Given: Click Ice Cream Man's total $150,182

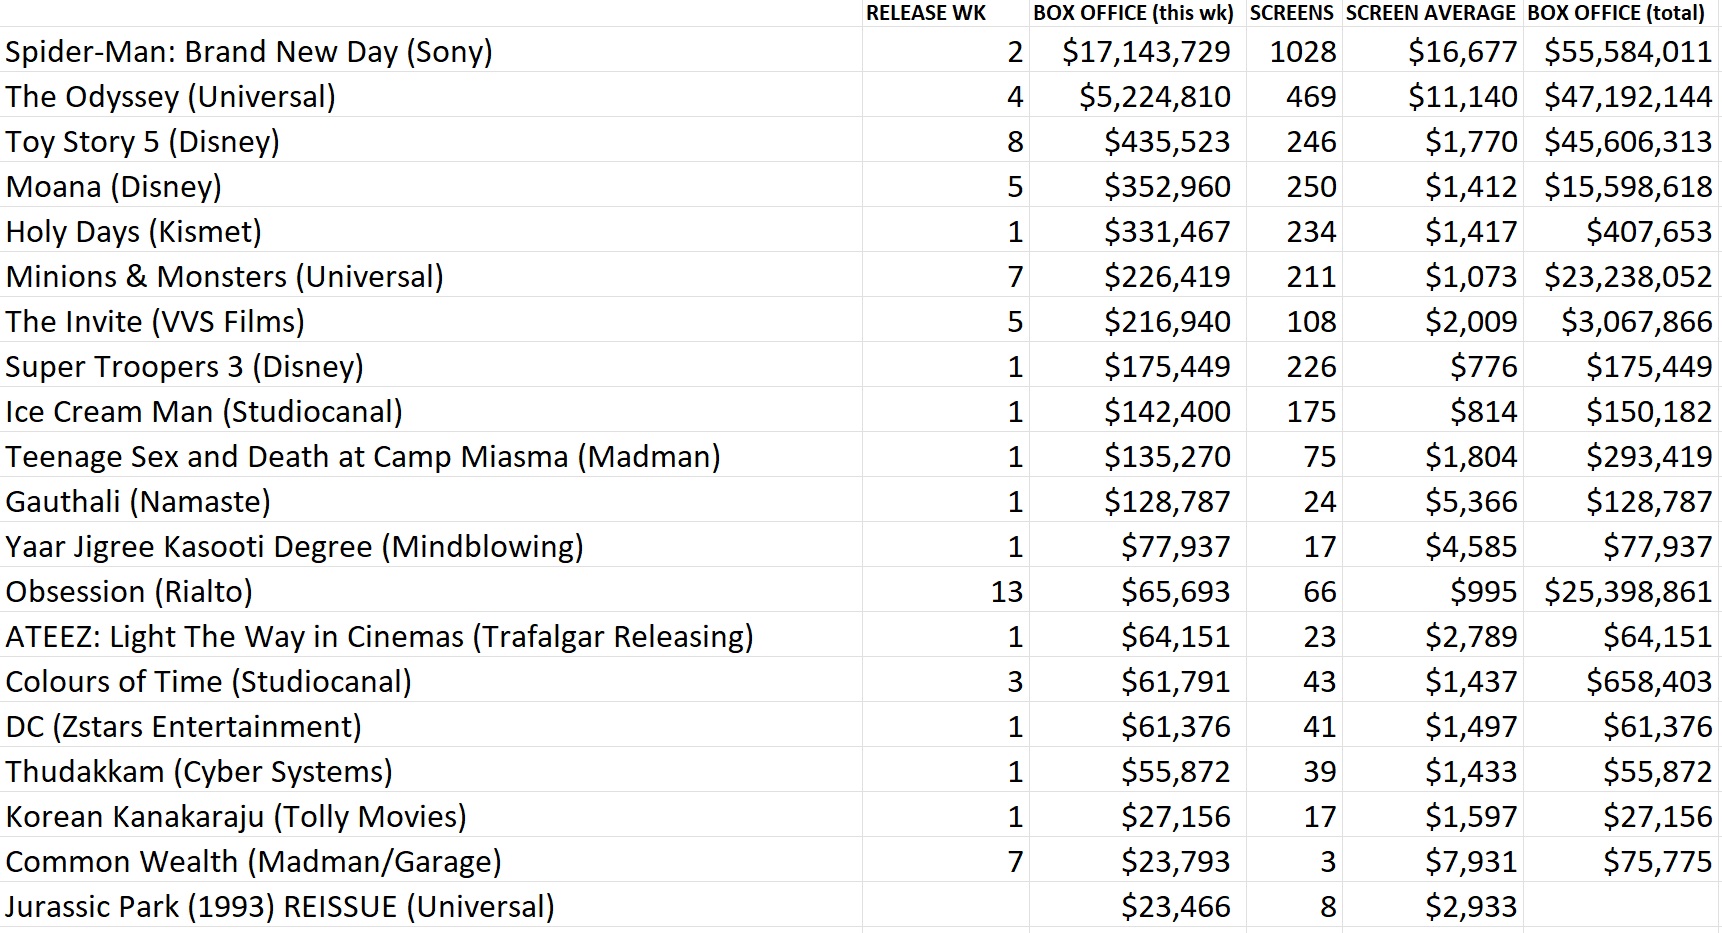Looking at the screenshot, I should 1649,412.
